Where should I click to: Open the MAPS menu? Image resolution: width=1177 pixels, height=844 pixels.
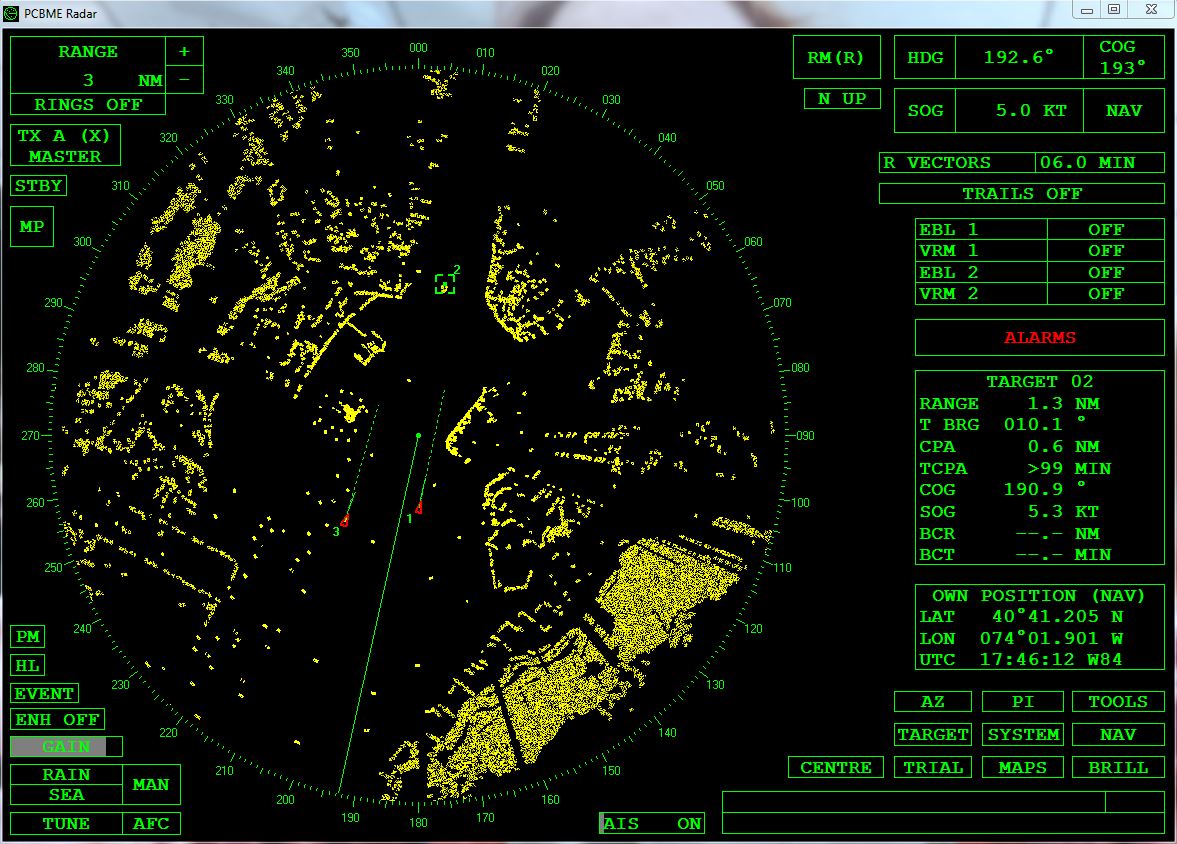point(1022,768)
